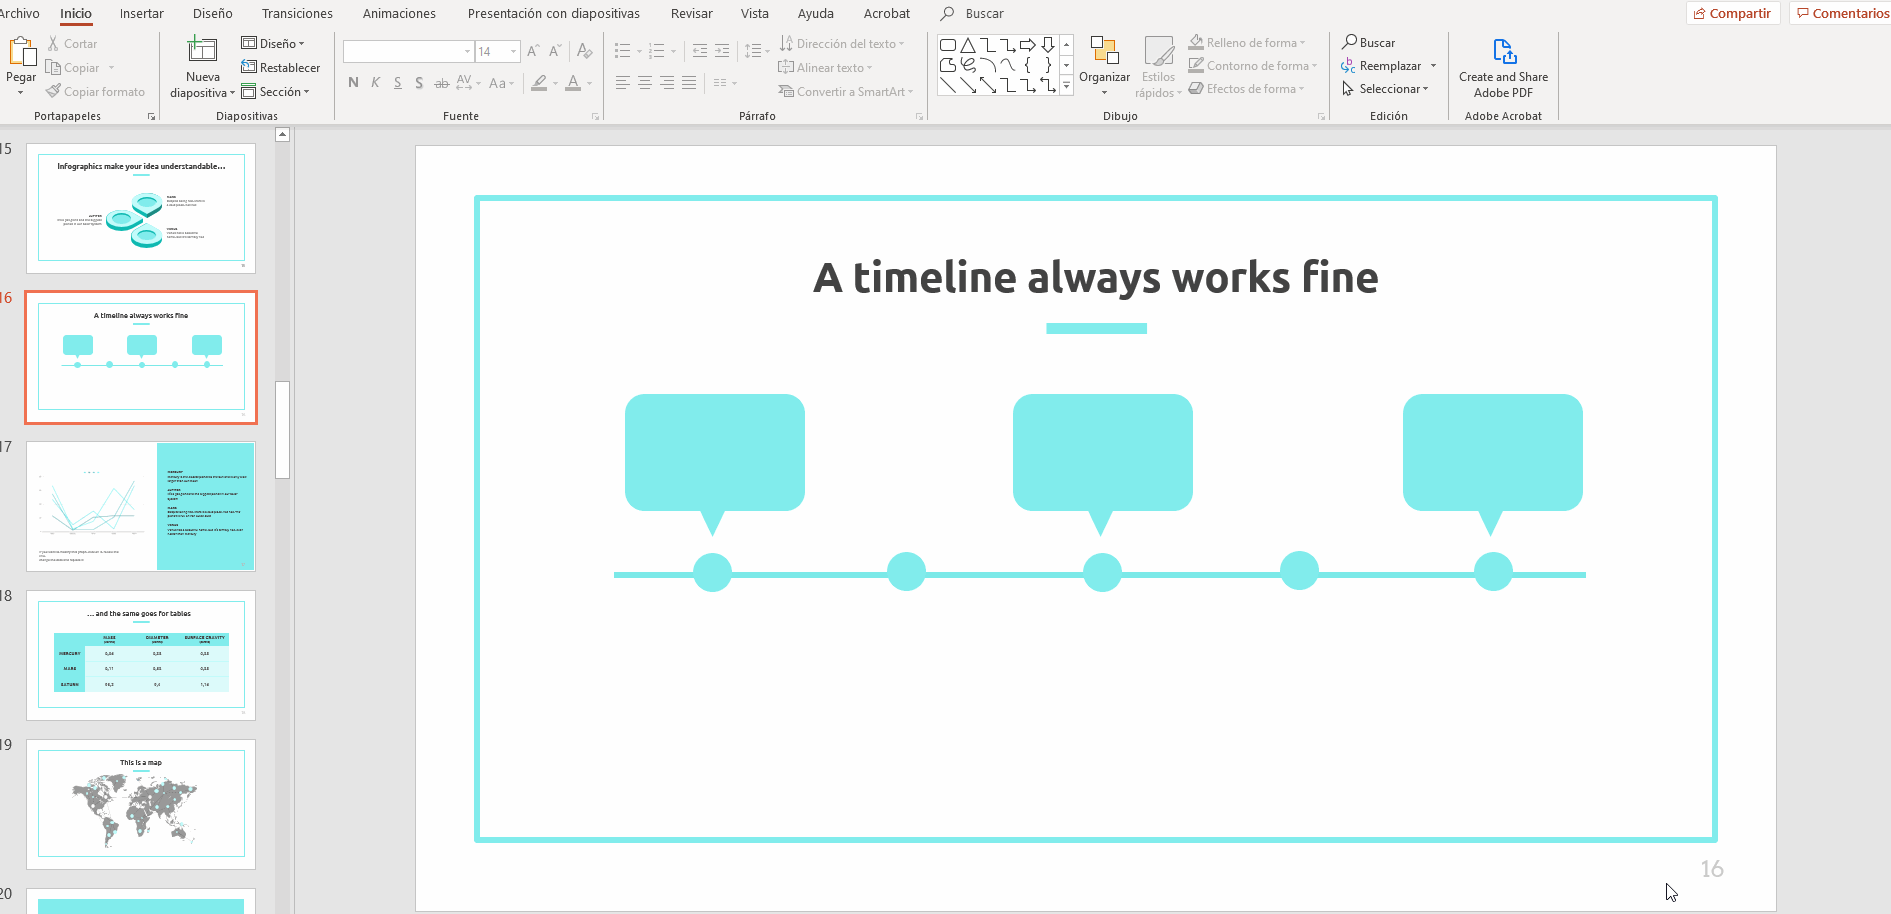Image resolution: width=1891 pixels, height=914 pixels.
Task: Select the down arrow shape
Action: coord(1048,45)
